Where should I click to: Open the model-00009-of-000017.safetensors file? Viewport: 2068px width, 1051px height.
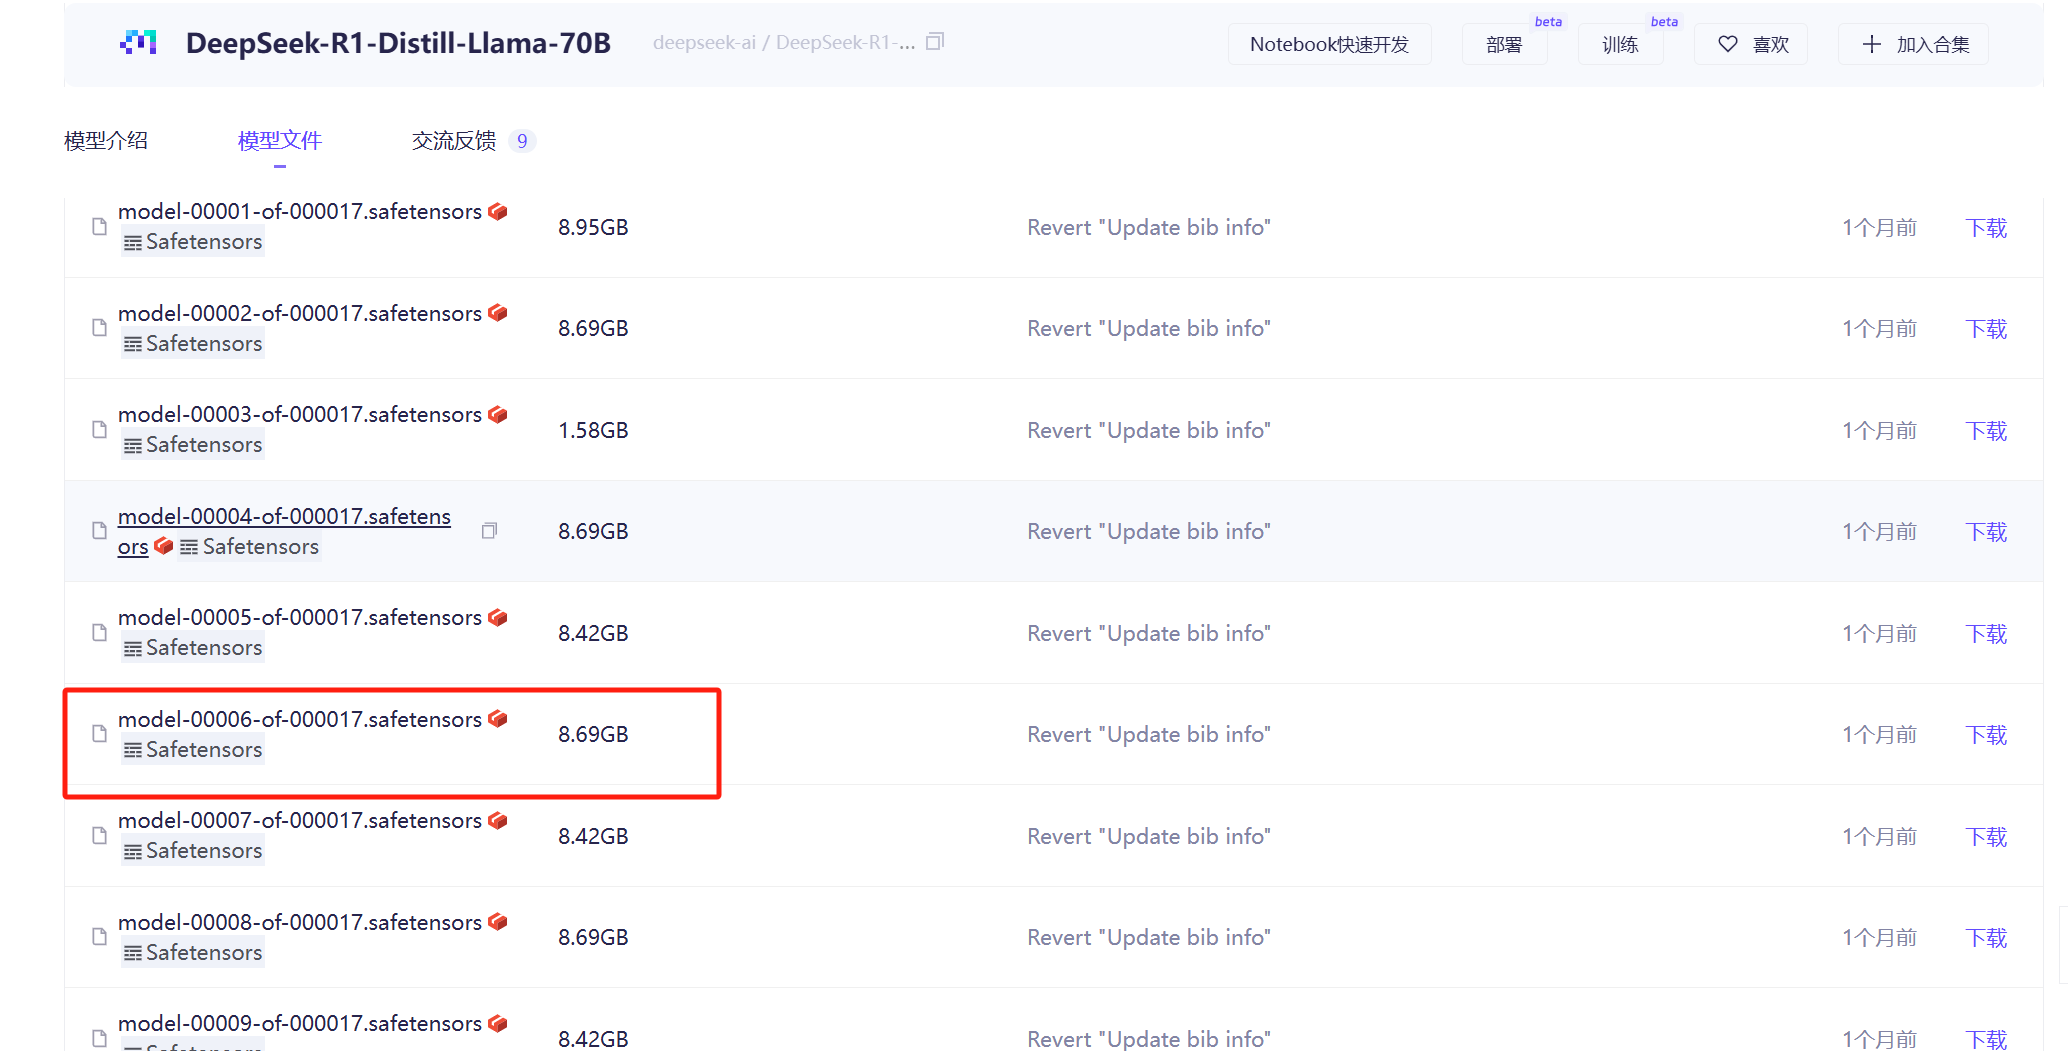click(x=300, y=1023)
